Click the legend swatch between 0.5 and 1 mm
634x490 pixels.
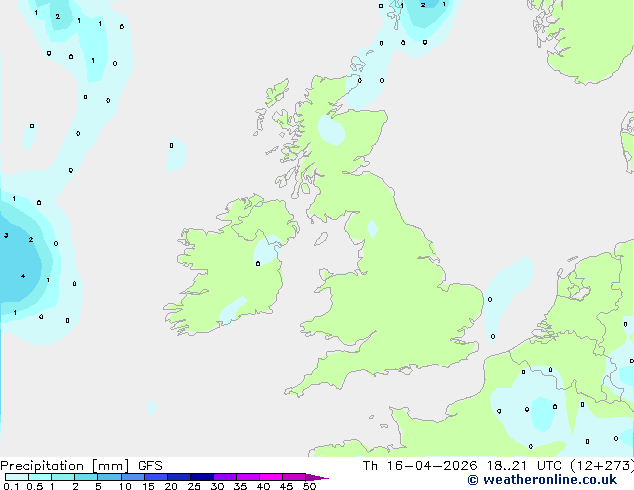pyautogui.click(x=40, y=477)
